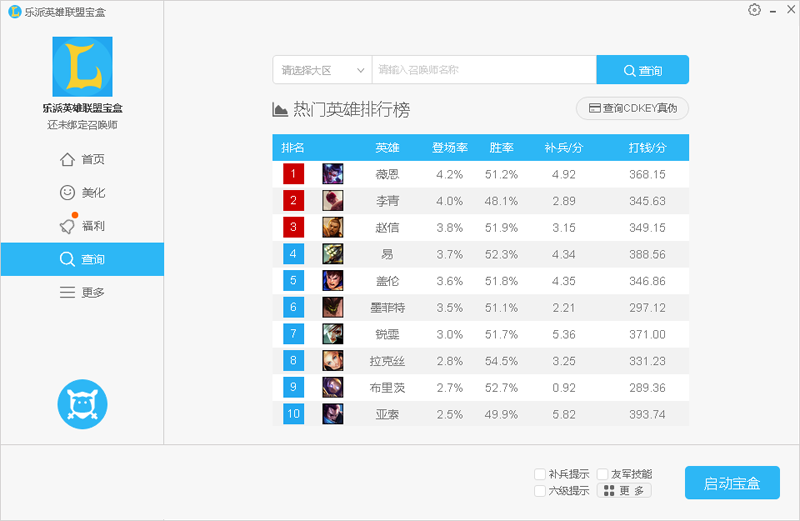Toggle the 友军技能 checkbox
800x521 pixels.
pyautogui.click(x=603, y=474)
